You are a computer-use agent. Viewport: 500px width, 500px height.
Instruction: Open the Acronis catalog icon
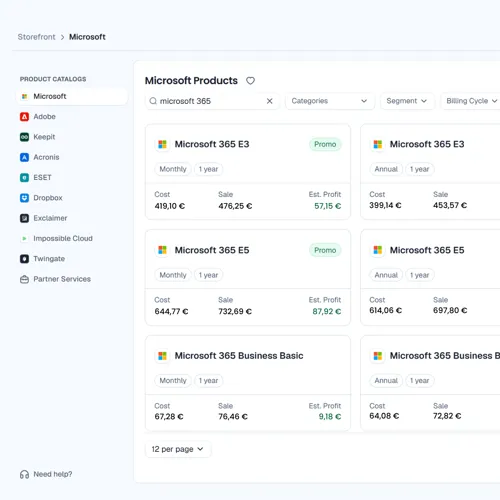tap(24, 157)
